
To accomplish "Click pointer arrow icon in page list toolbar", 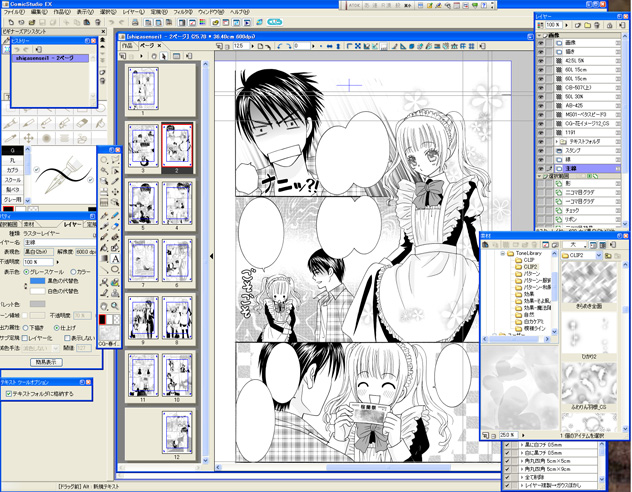I will (164, 56).
